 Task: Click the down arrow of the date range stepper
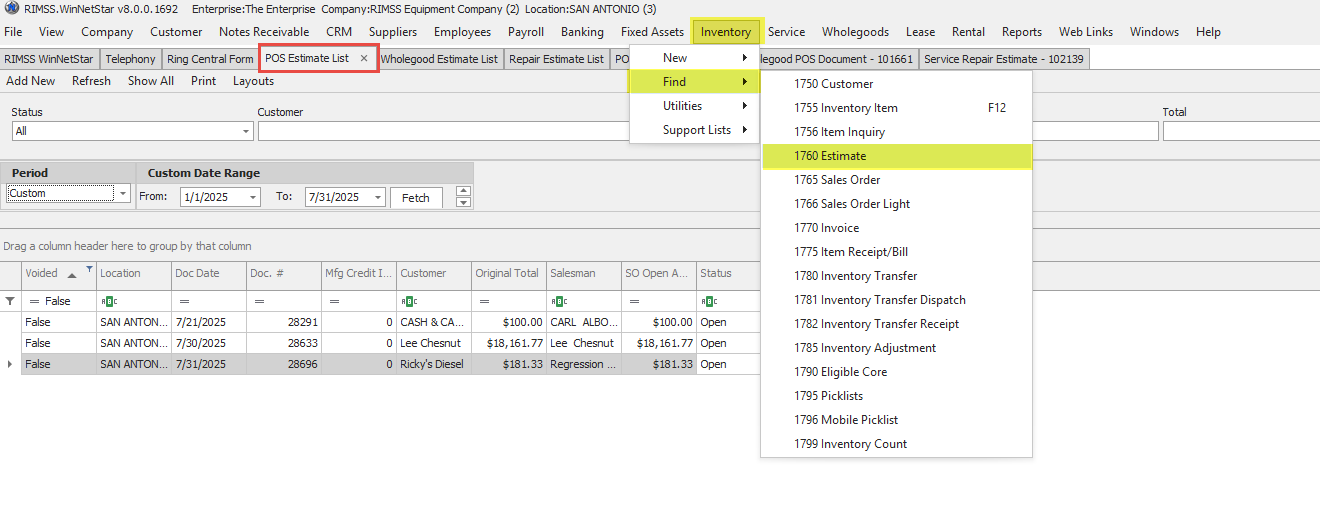463,202
